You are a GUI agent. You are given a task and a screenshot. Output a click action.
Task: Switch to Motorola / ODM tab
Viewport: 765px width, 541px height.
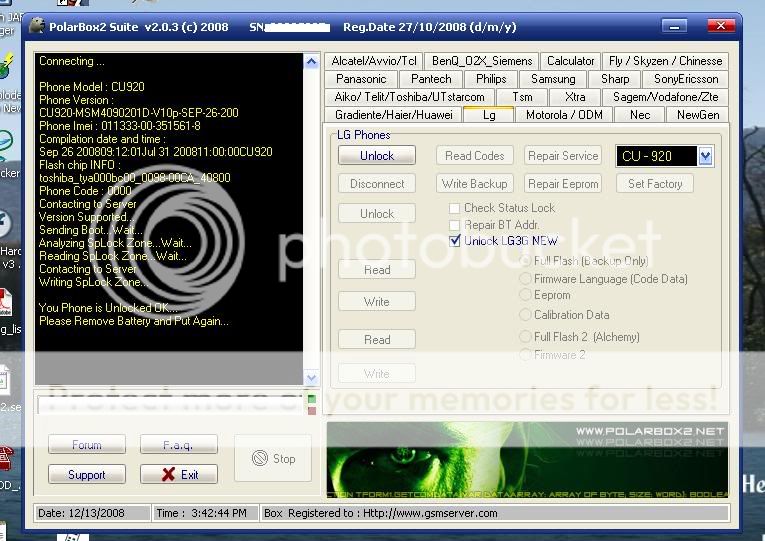click(x=564, y=115)
